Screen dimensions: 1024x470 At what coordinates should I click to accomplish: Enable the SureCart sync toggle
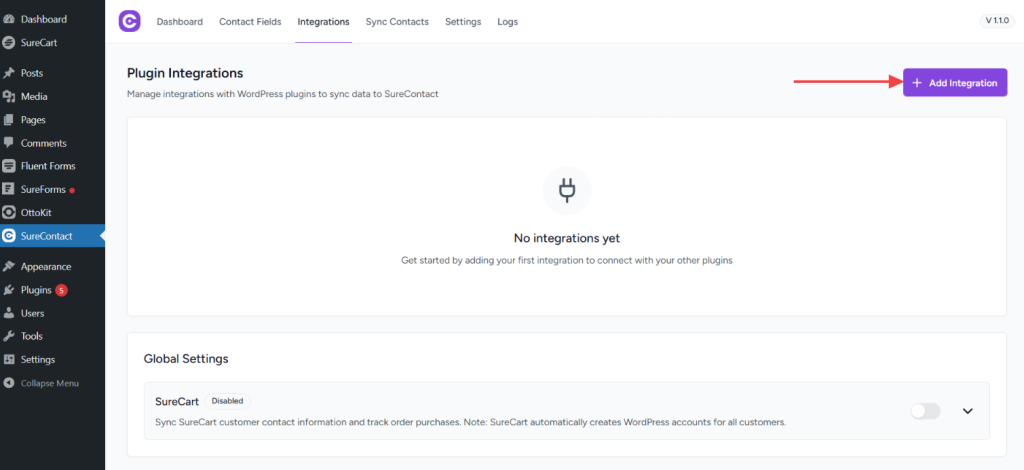pyautogui.click(x=925, y=411)
